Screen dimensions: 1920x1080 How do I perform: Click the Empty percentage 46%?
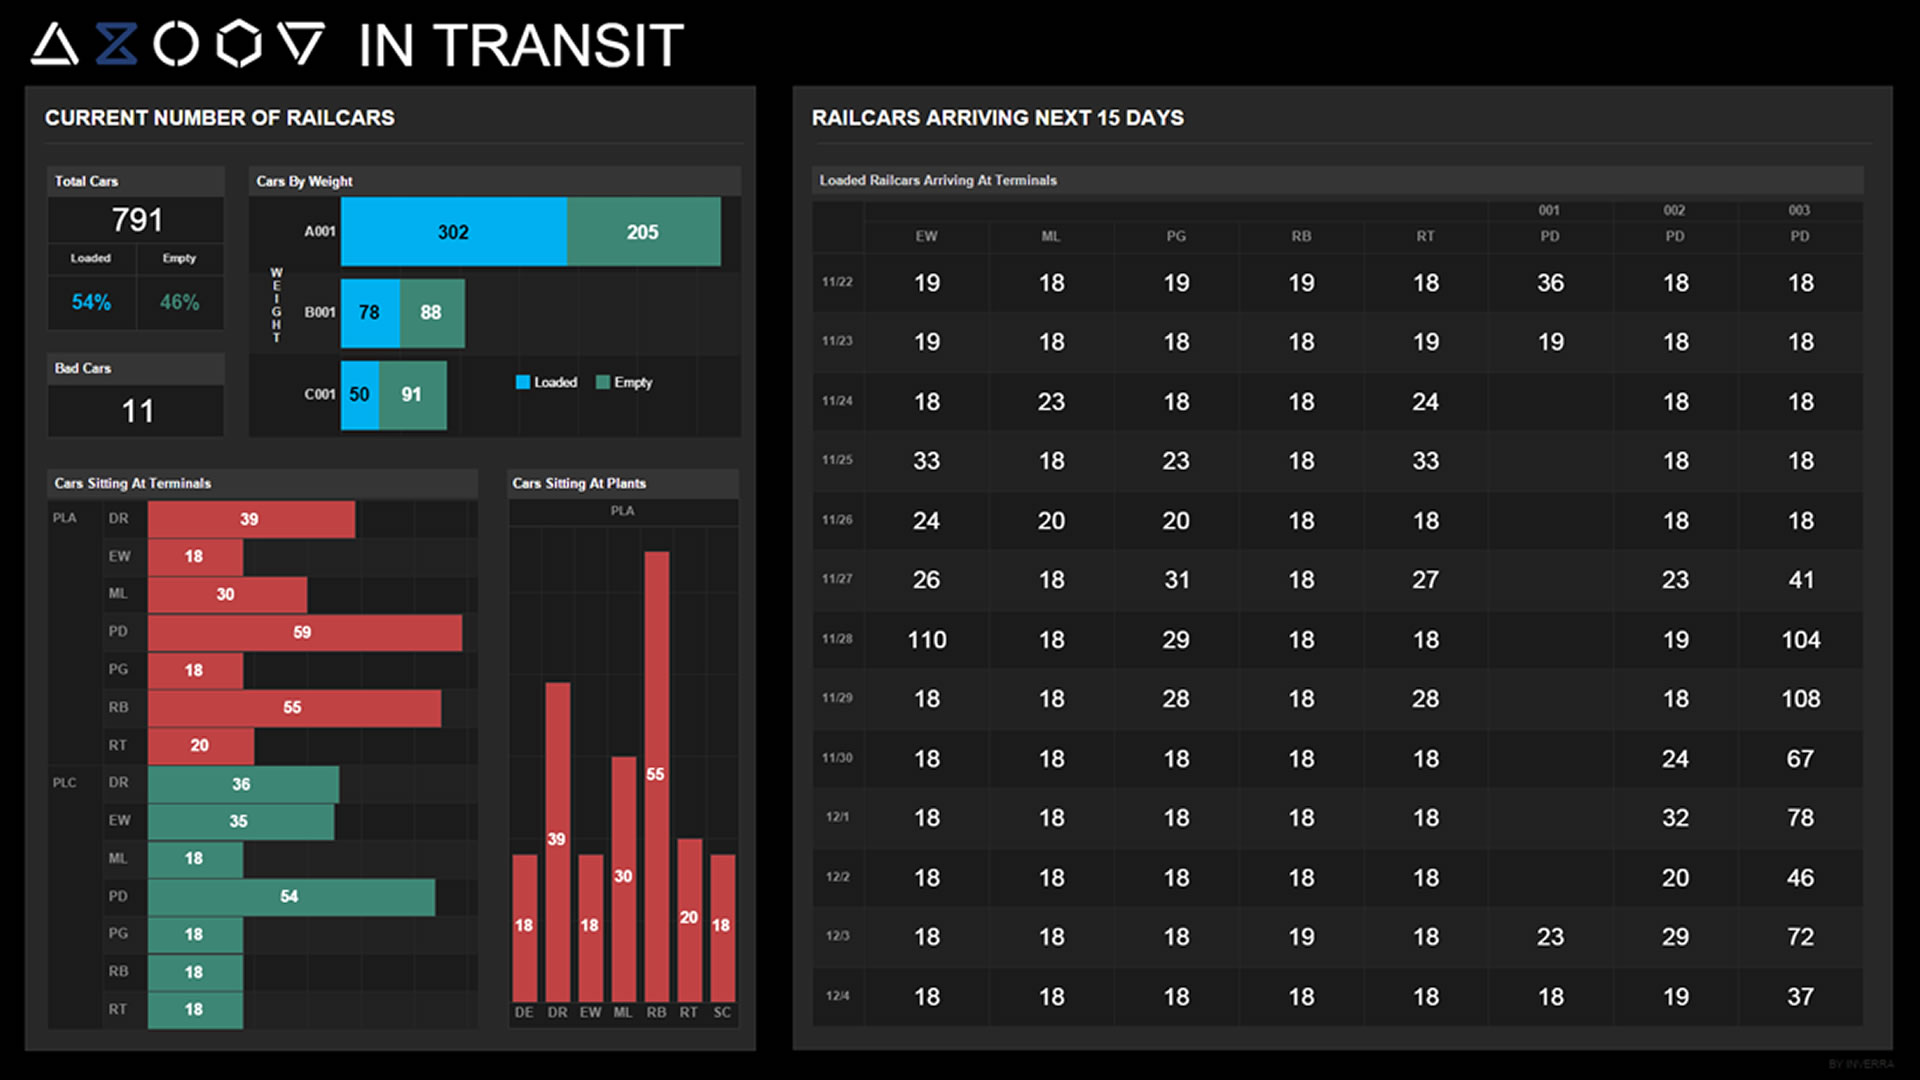[180, 302]
